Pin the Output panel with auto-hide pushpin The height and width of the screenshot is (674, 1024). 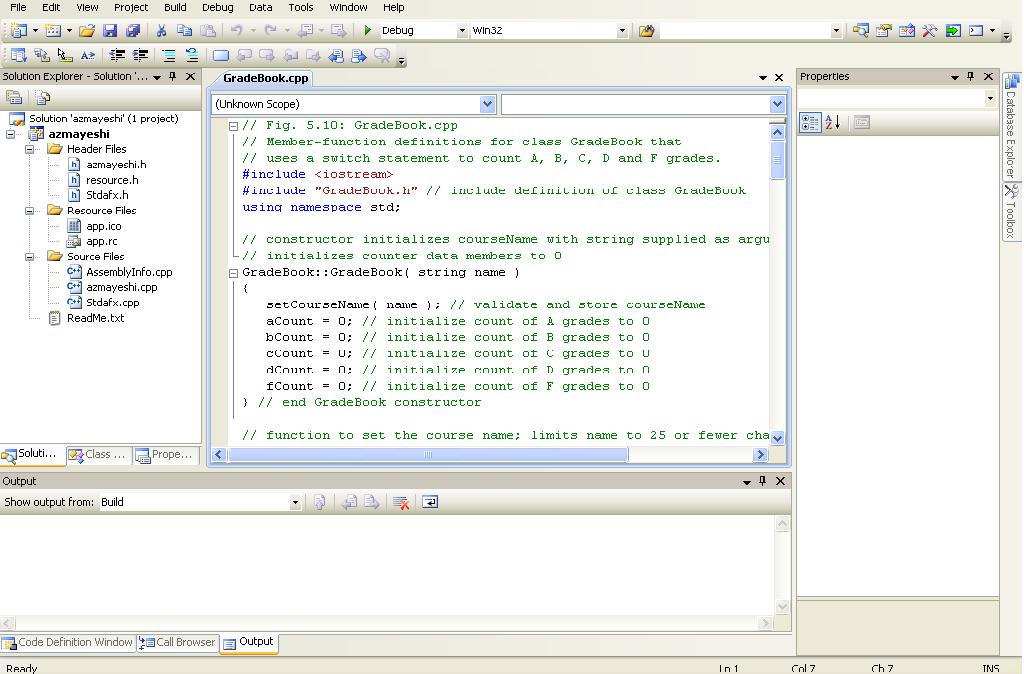tap(762, 481)
